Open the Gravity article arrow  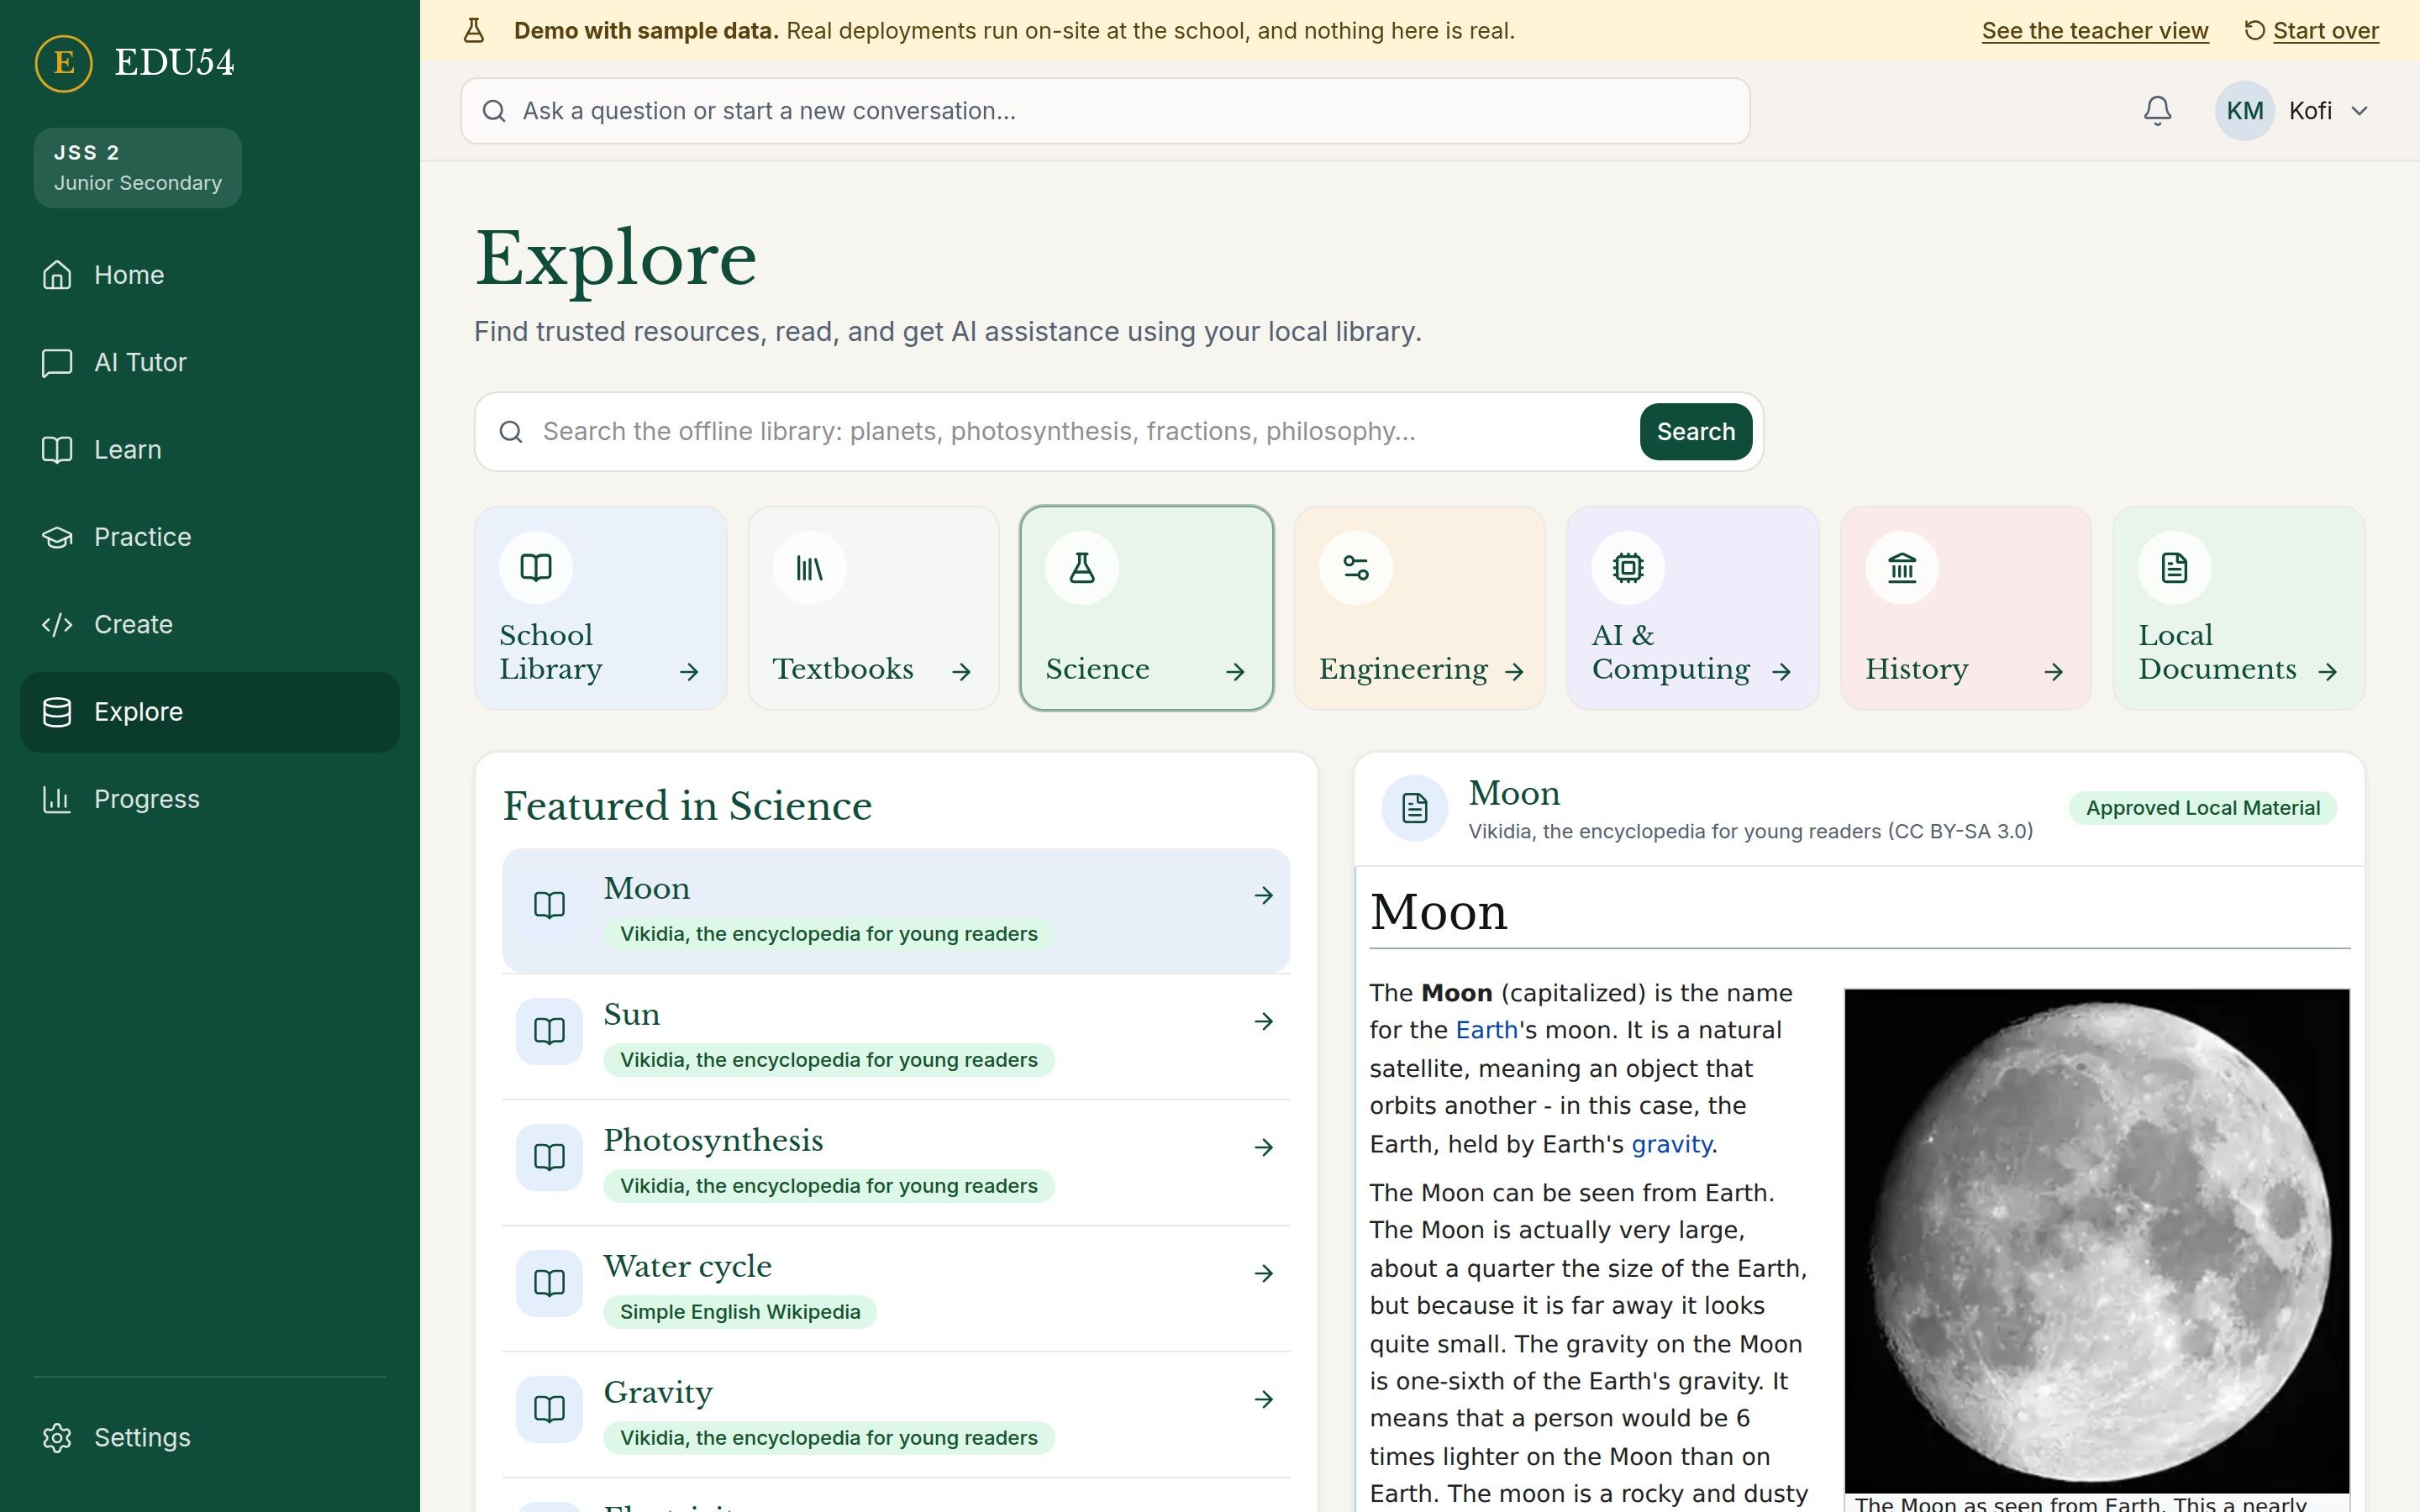(x=1264, y=1399)
